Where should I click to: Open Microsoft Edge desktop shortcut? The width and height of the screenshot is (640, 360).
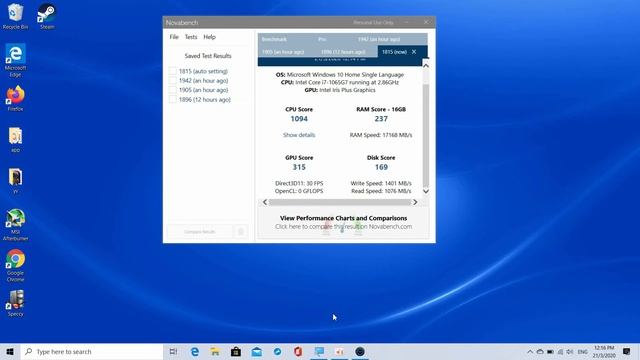click(x=15, y=60)
